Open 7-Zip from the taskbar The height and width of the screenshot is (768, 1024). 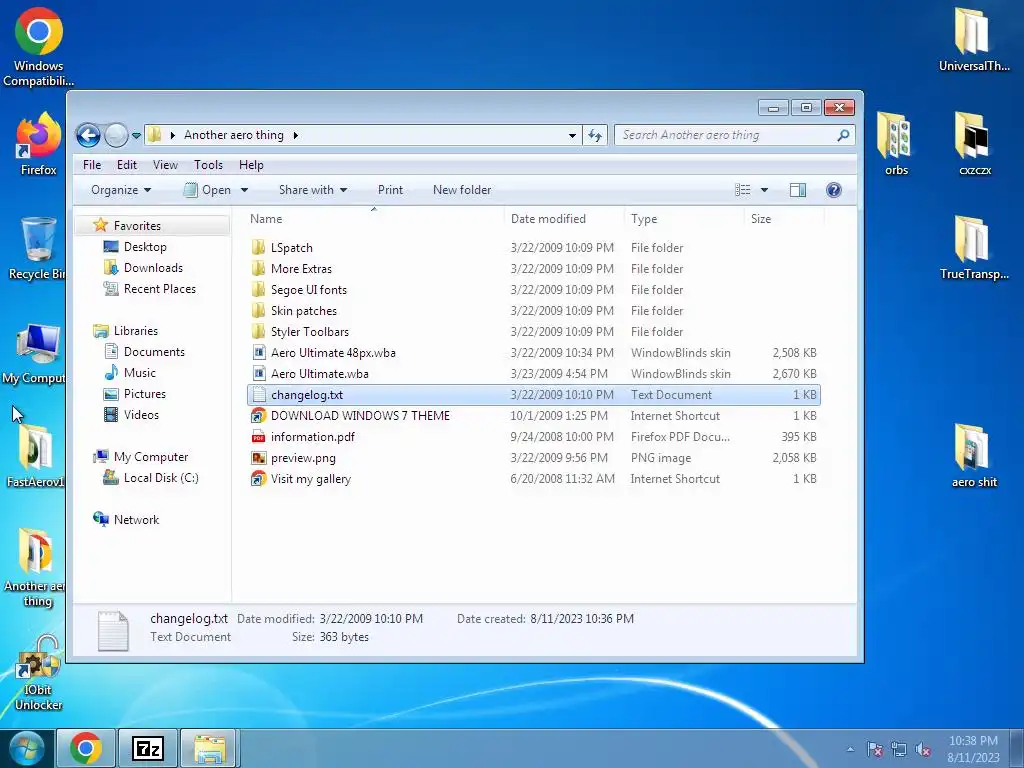tap(148, 748)
